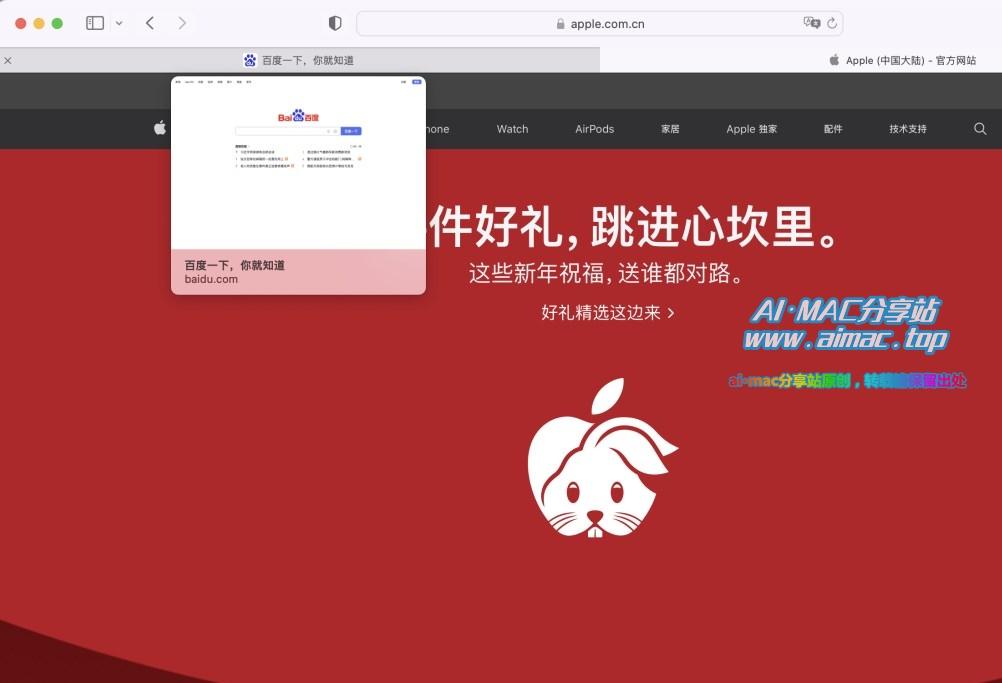The width and height of the screenshot is (1002, 683).
Task: Click the 这些新年祝福,送谁都对路。 subtitle
Action: tap(606, 273)
